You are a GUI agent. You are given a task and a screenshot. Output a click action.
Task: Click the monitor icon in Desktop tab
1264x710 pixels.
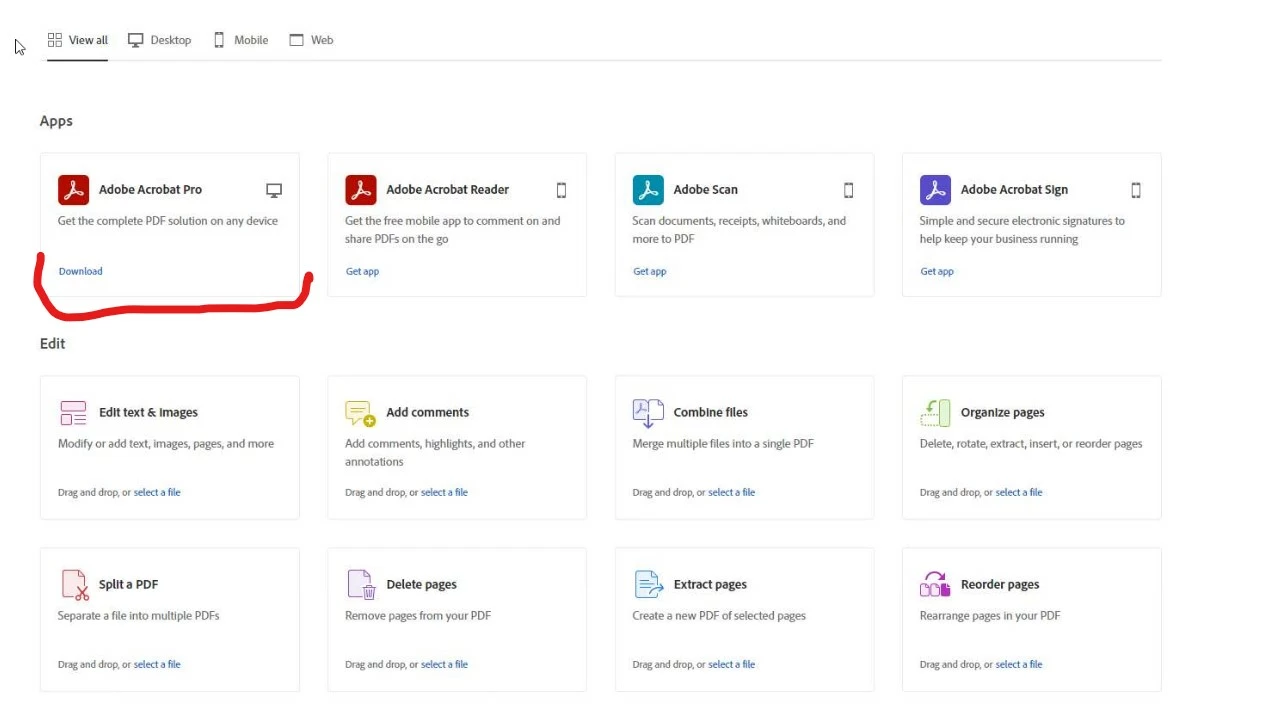coord(136,40)
